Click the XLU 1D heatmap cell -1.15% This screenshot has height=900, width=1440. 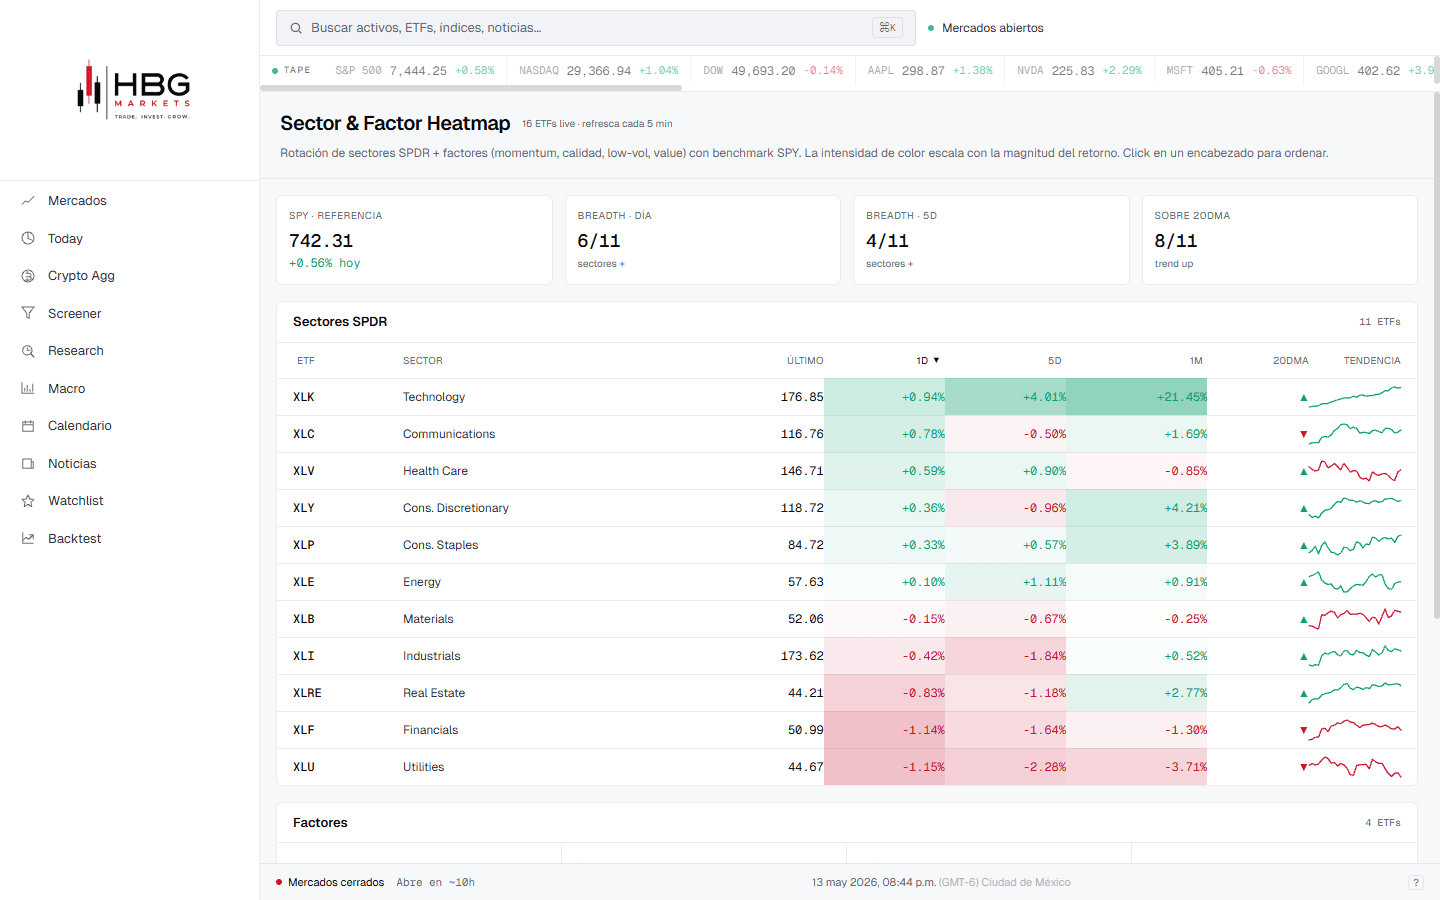[x=884, y=767]
